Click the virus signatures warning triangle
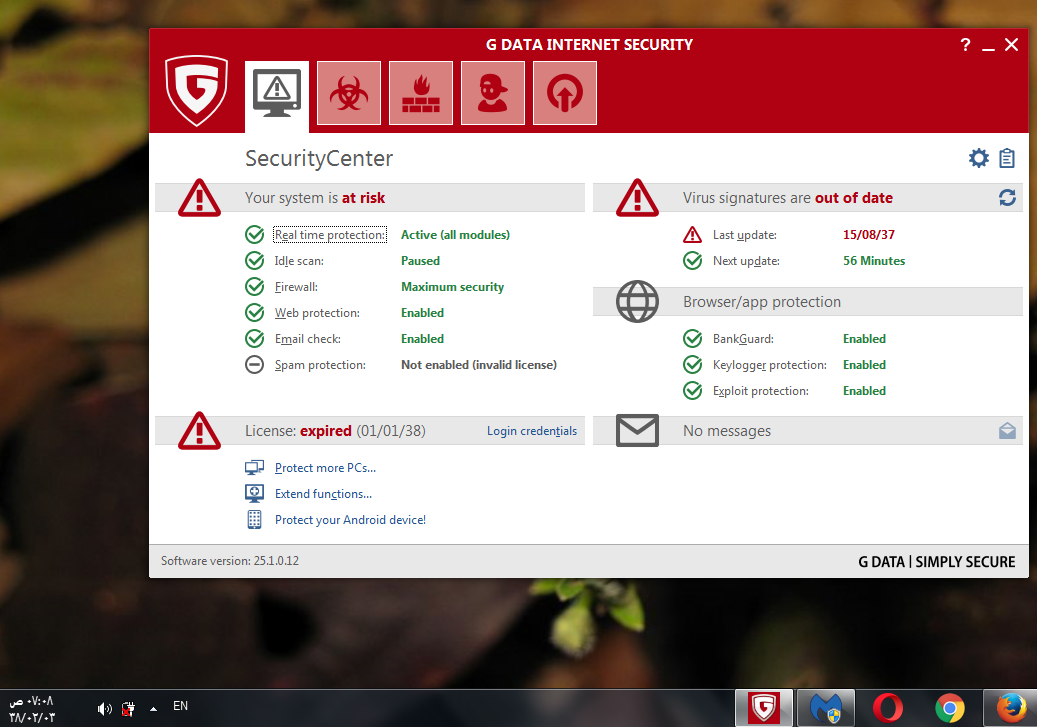Viewport: 1037px width, 727px height. point(637,197)
